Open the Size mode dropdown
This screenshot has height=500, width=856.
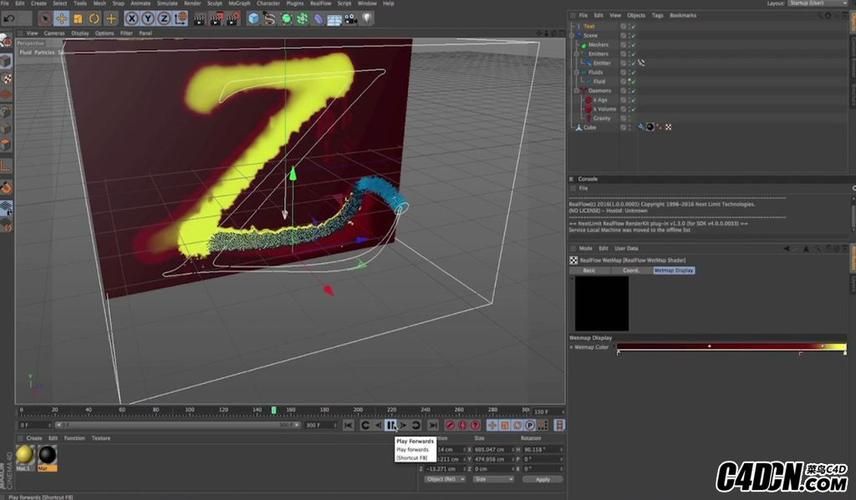494,479
